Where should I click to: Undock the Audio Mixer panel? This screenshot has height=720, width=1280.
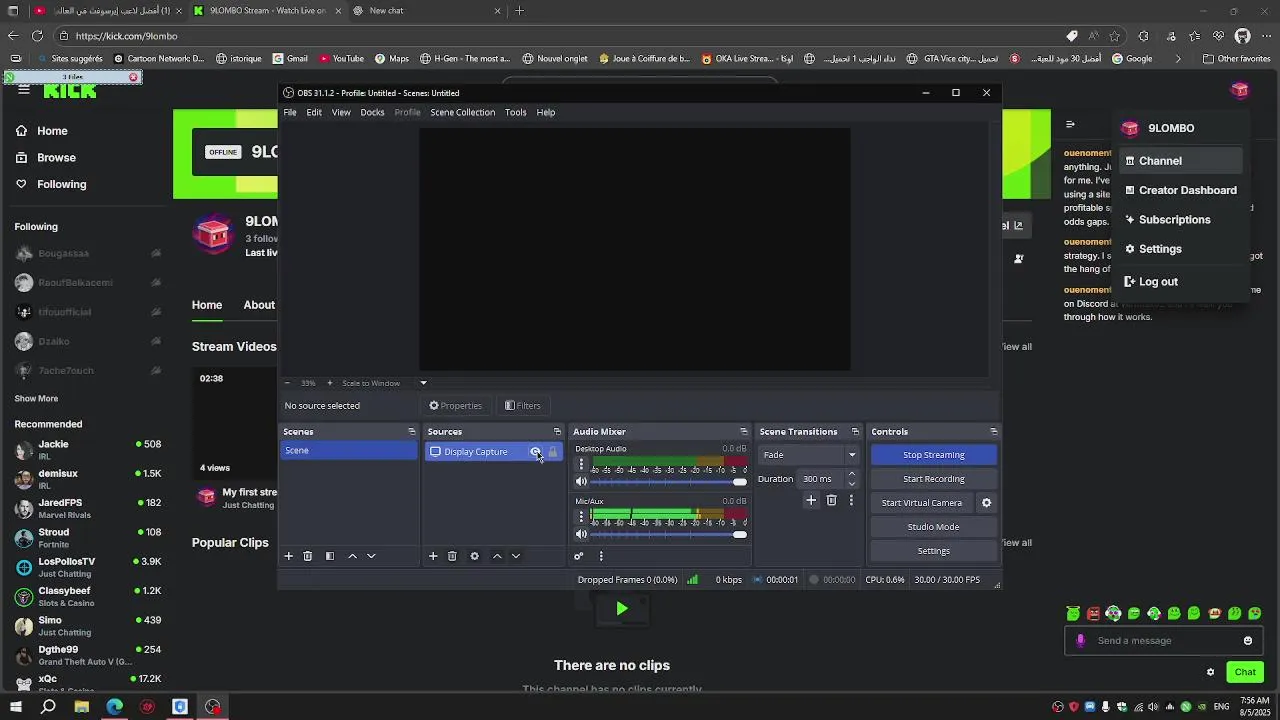(x=743, y=432)
